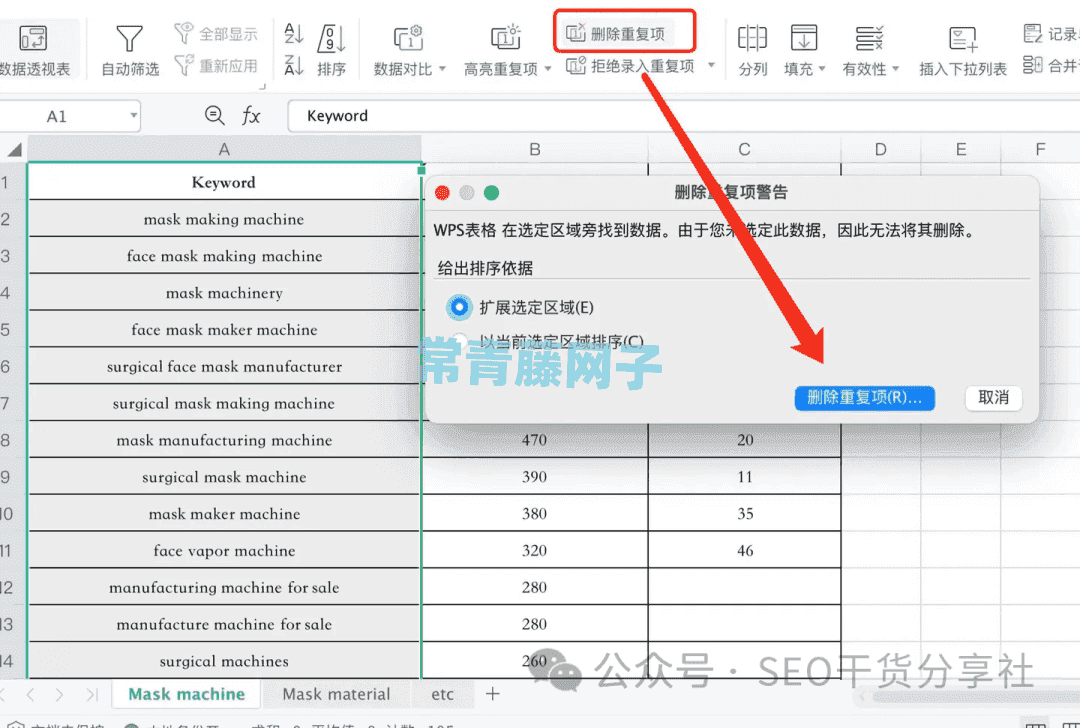Click the blue 删除重复项(R)... dialog button
The image size is (1080, 728).
pos(864,397)
